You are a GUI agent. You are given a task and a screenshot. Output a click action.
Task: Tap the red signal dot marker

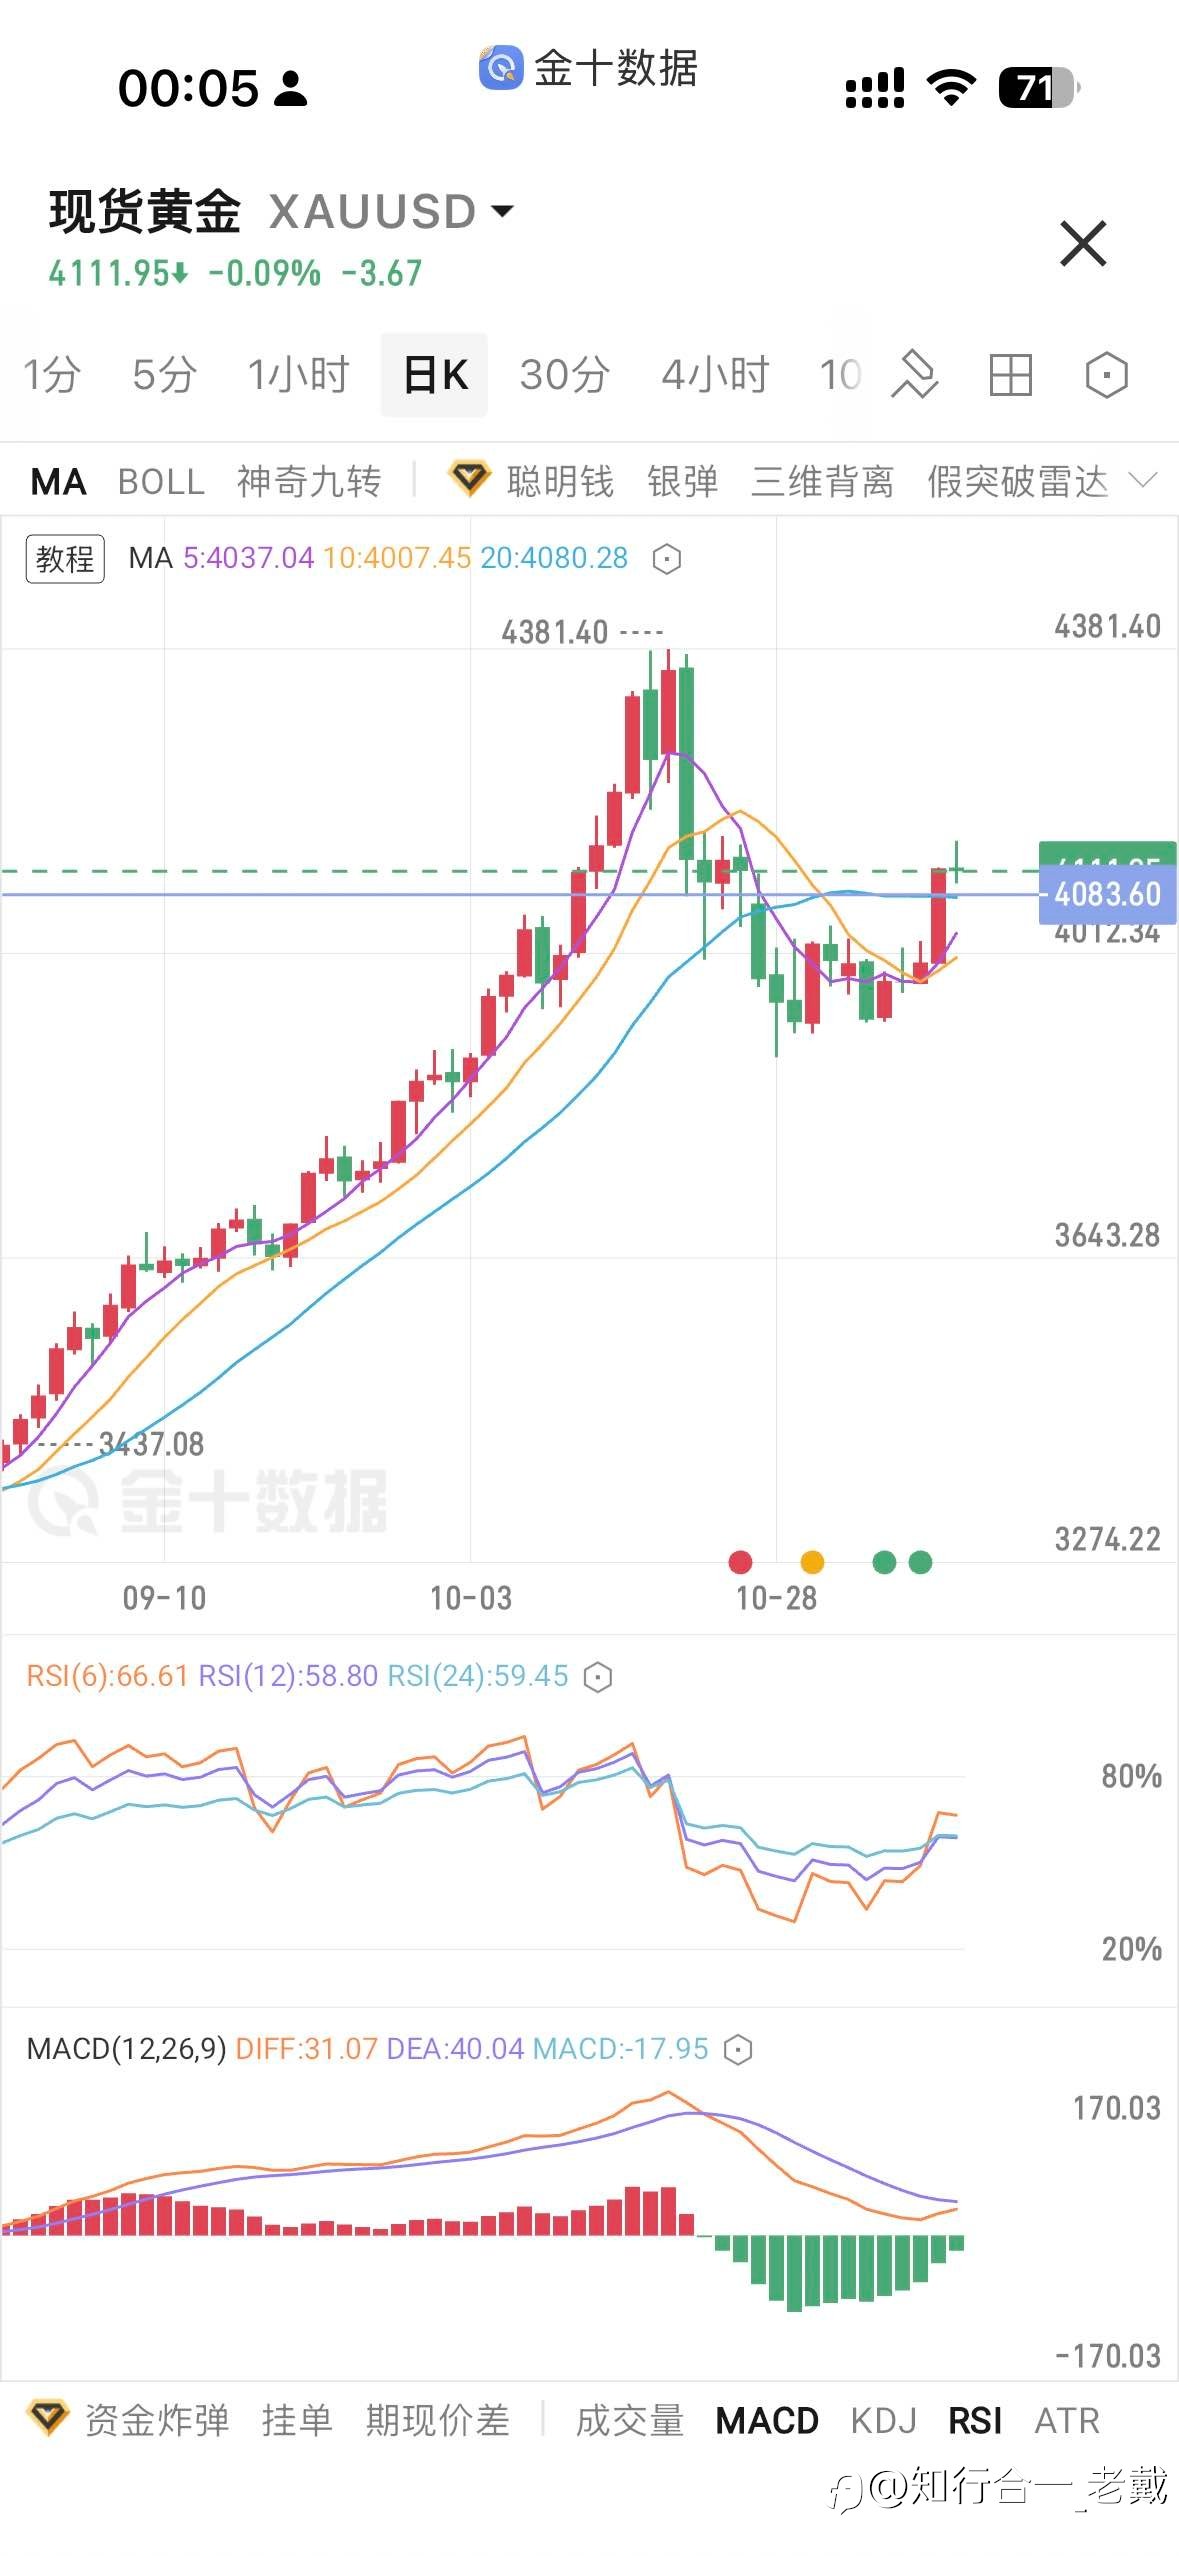click(740, 1562)
